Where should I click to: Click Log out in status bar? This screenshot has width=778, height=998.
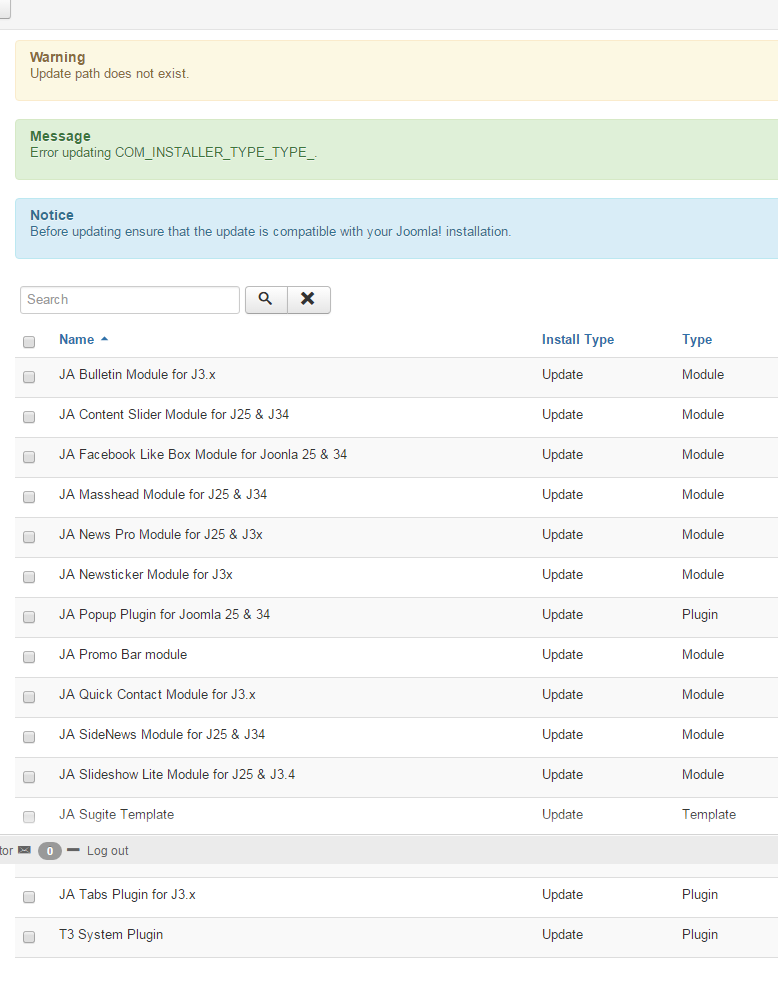108,850
